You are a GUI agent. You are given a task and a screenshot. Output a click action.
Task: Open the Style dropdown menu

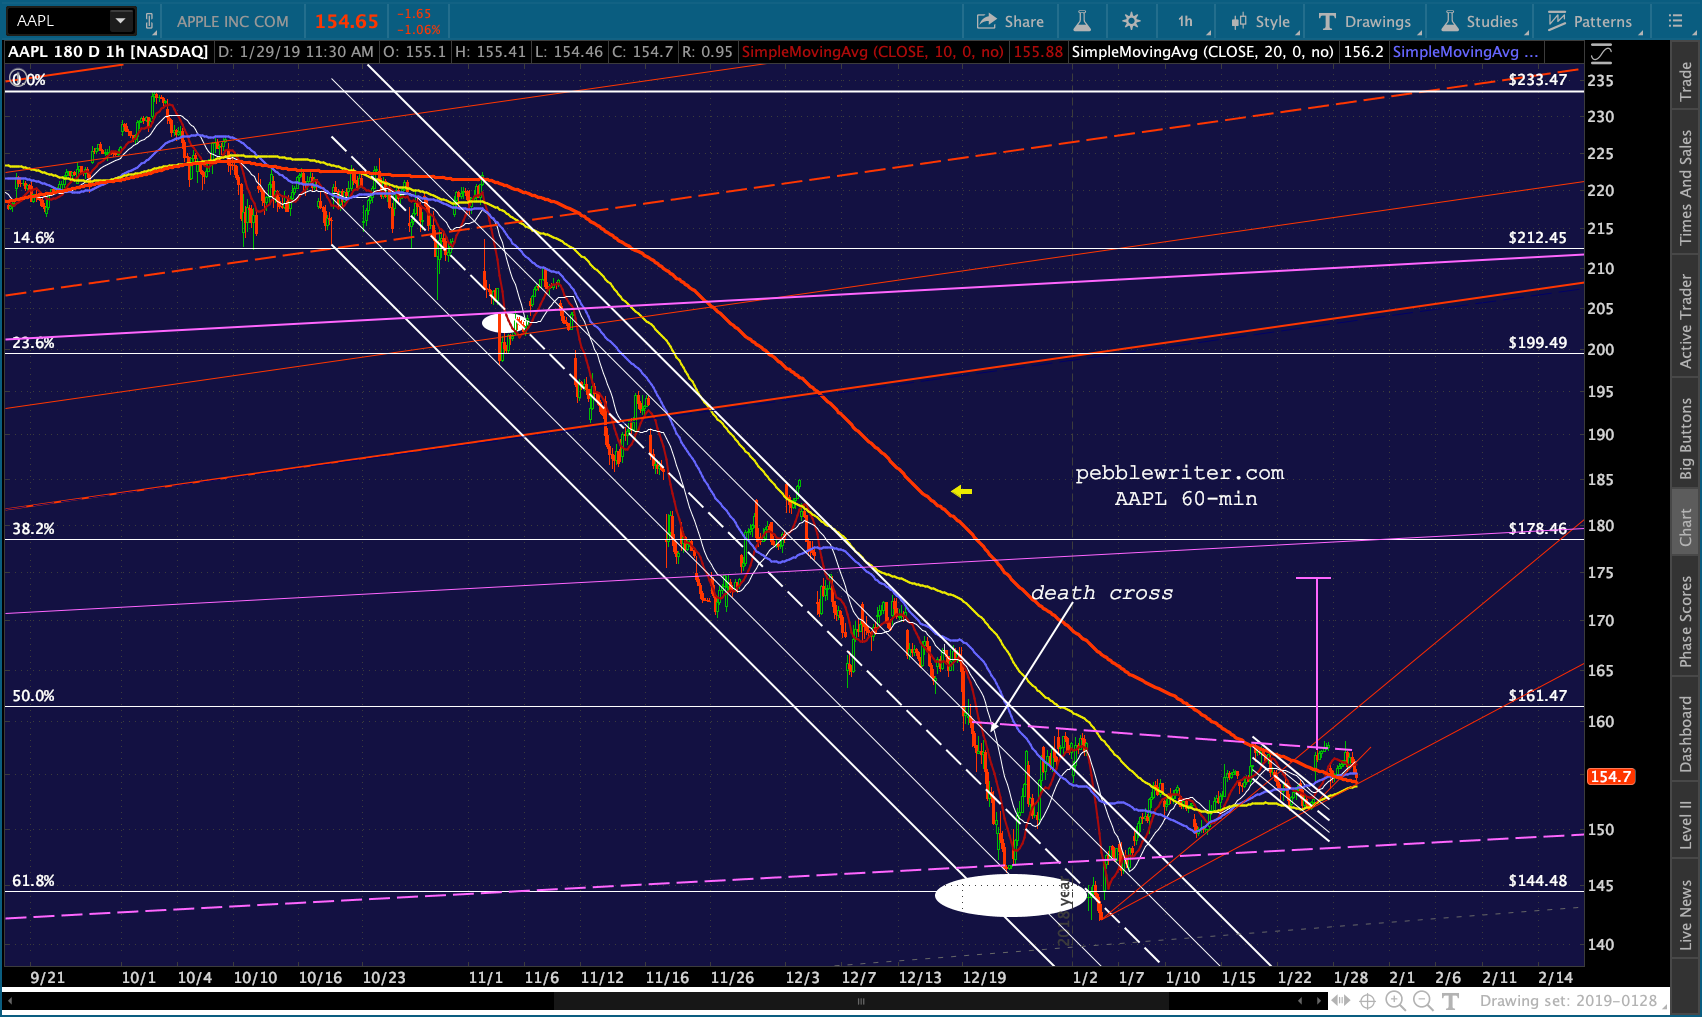1262,21
